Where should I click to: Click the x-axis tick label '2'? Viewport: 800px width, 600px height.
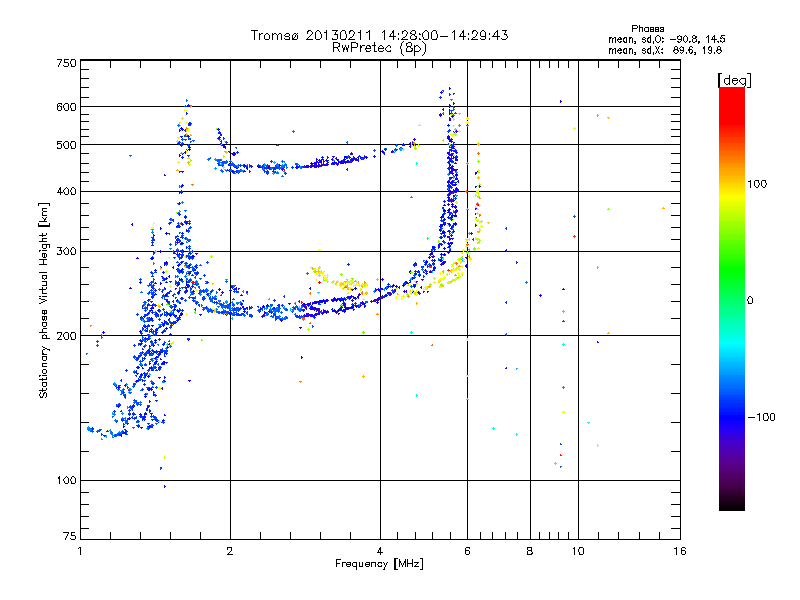tap(230, 551)
